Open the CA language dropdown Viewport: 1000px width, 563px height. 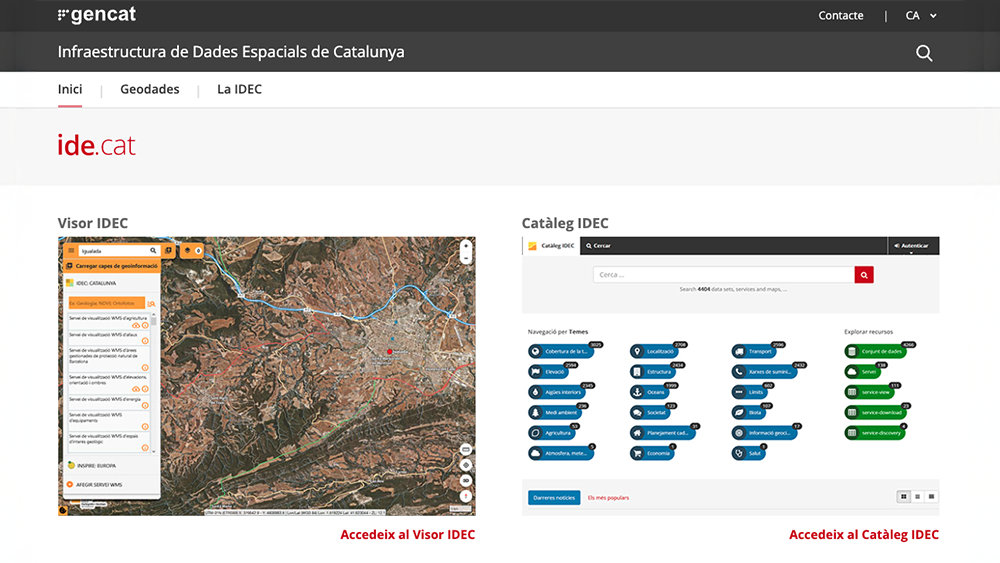point(921,15)
